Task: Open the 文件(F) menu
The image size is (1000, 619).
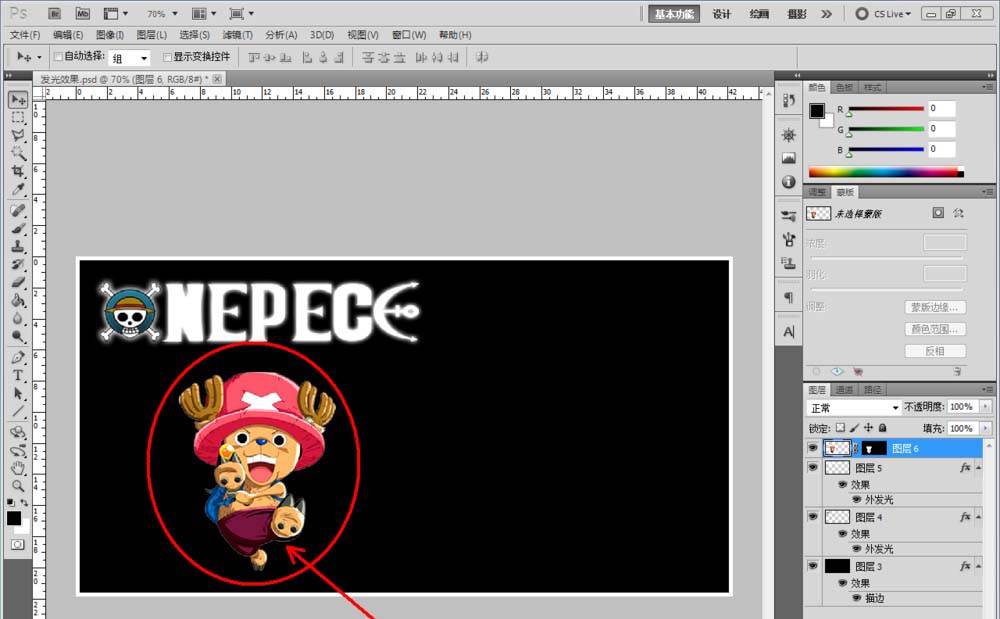Action: pos(25,35)
